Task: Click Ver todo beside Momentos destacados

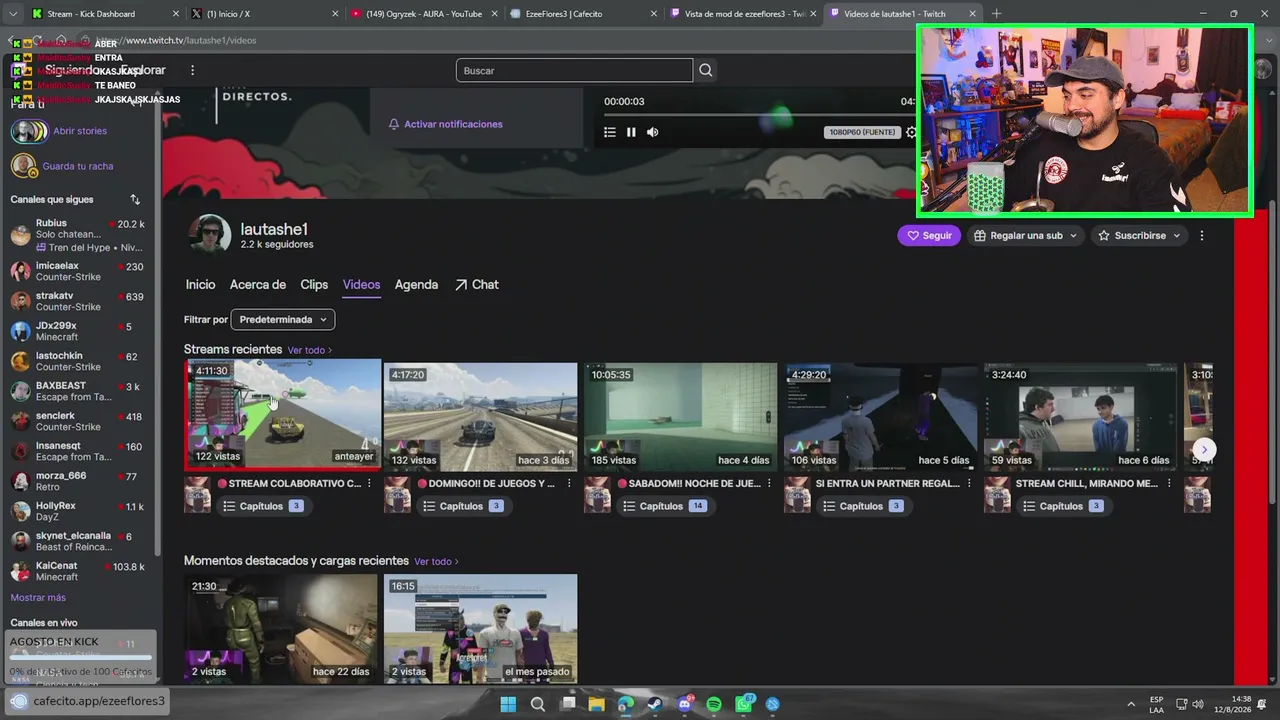Action: point(436,562)
